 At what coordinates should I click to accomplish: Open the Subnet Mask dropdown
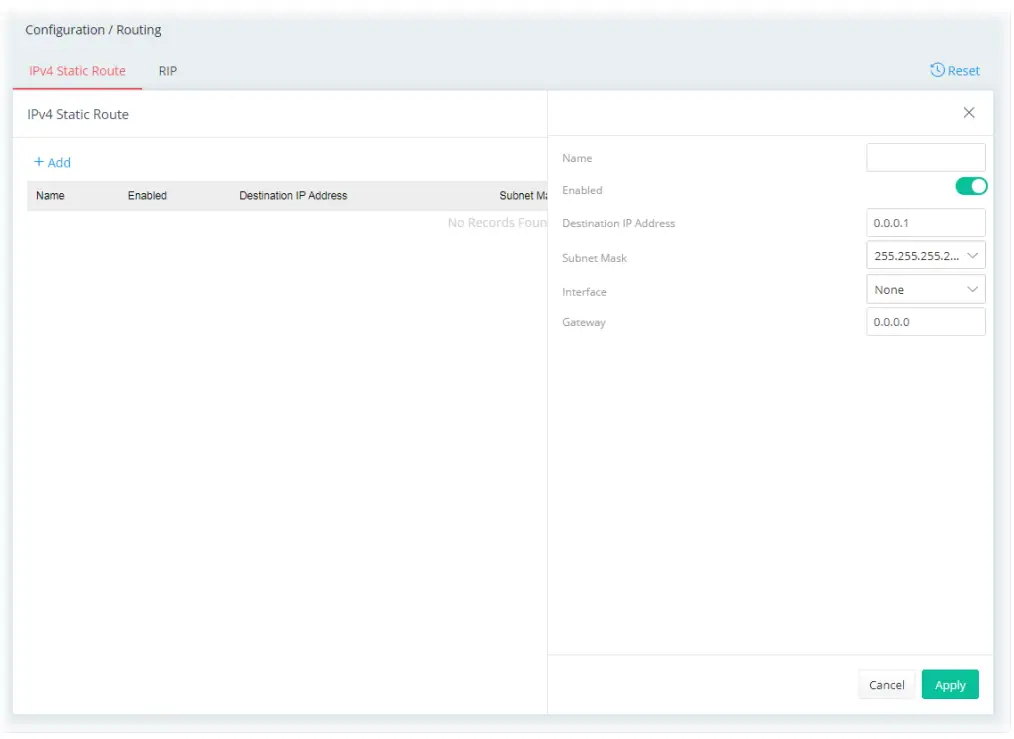[x=925, y=255]
